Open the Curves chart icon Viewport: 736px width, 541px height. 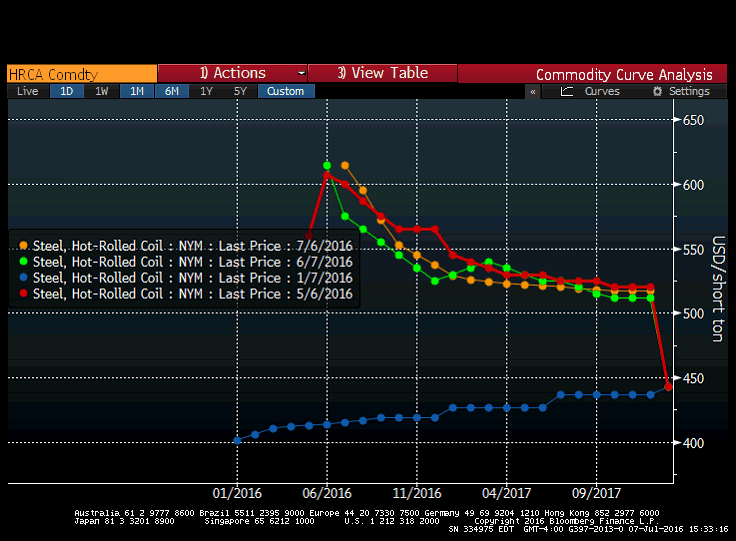tap(566, 91)
